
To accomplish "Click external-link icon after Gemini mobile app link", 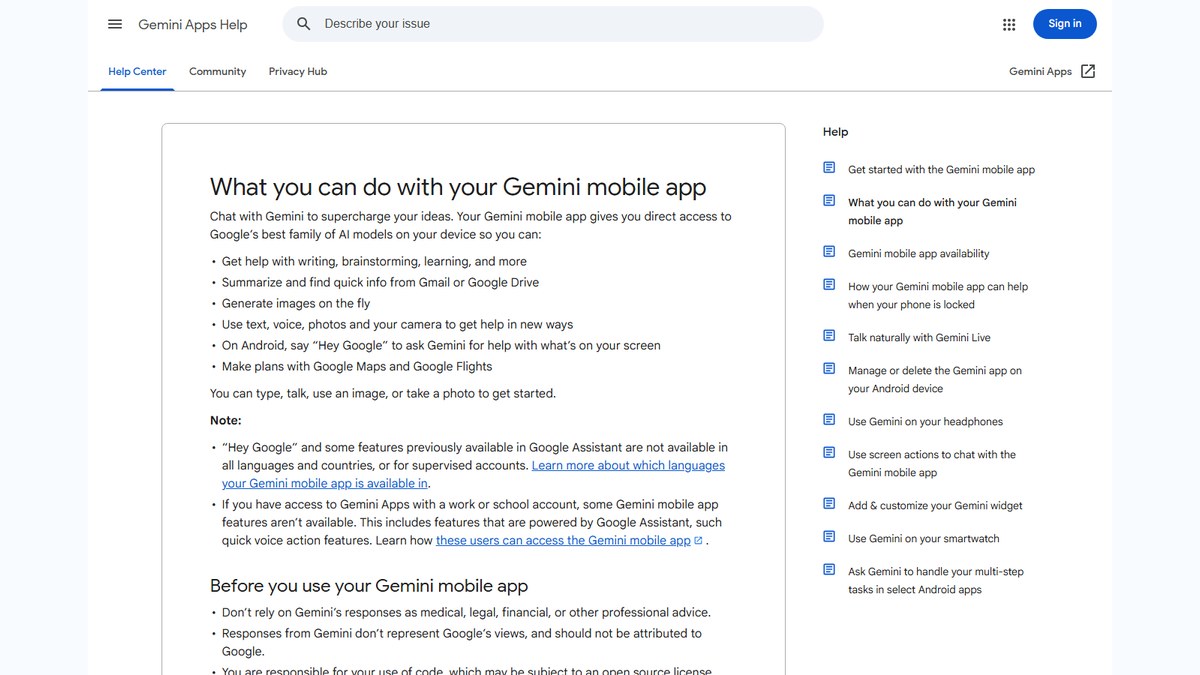I will click(x=698, y=541).
